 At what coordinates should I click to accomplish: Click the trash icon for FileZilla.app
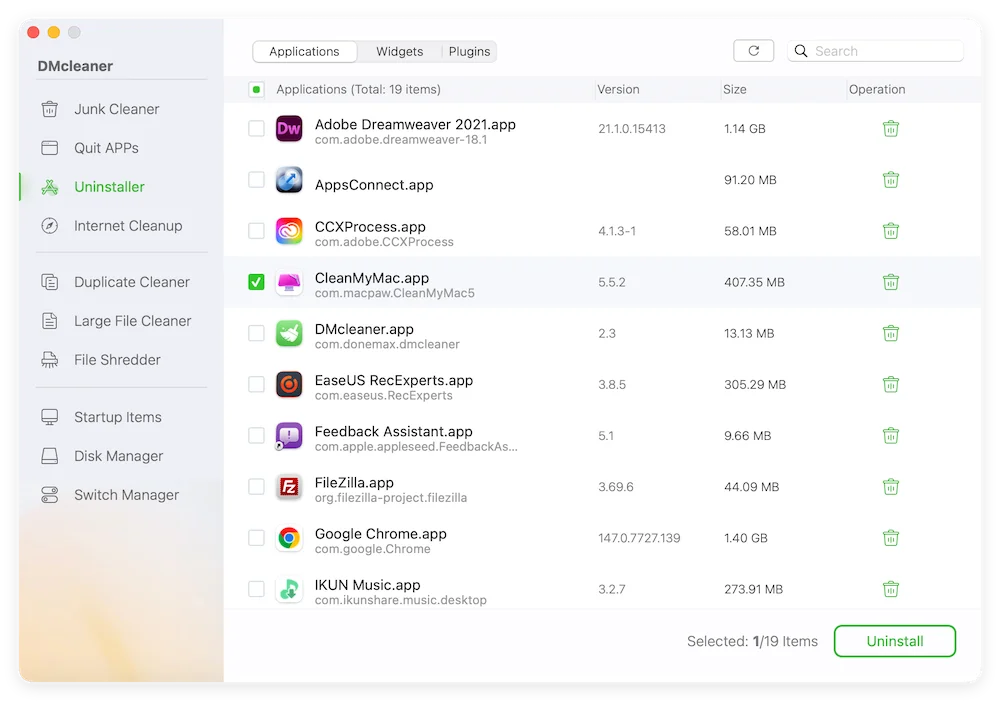point(891,487)
